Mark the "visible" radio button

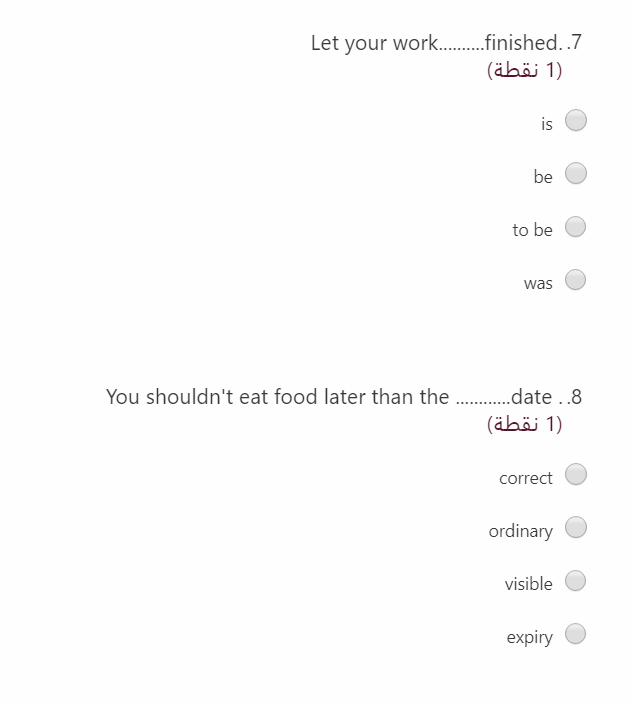576,581
